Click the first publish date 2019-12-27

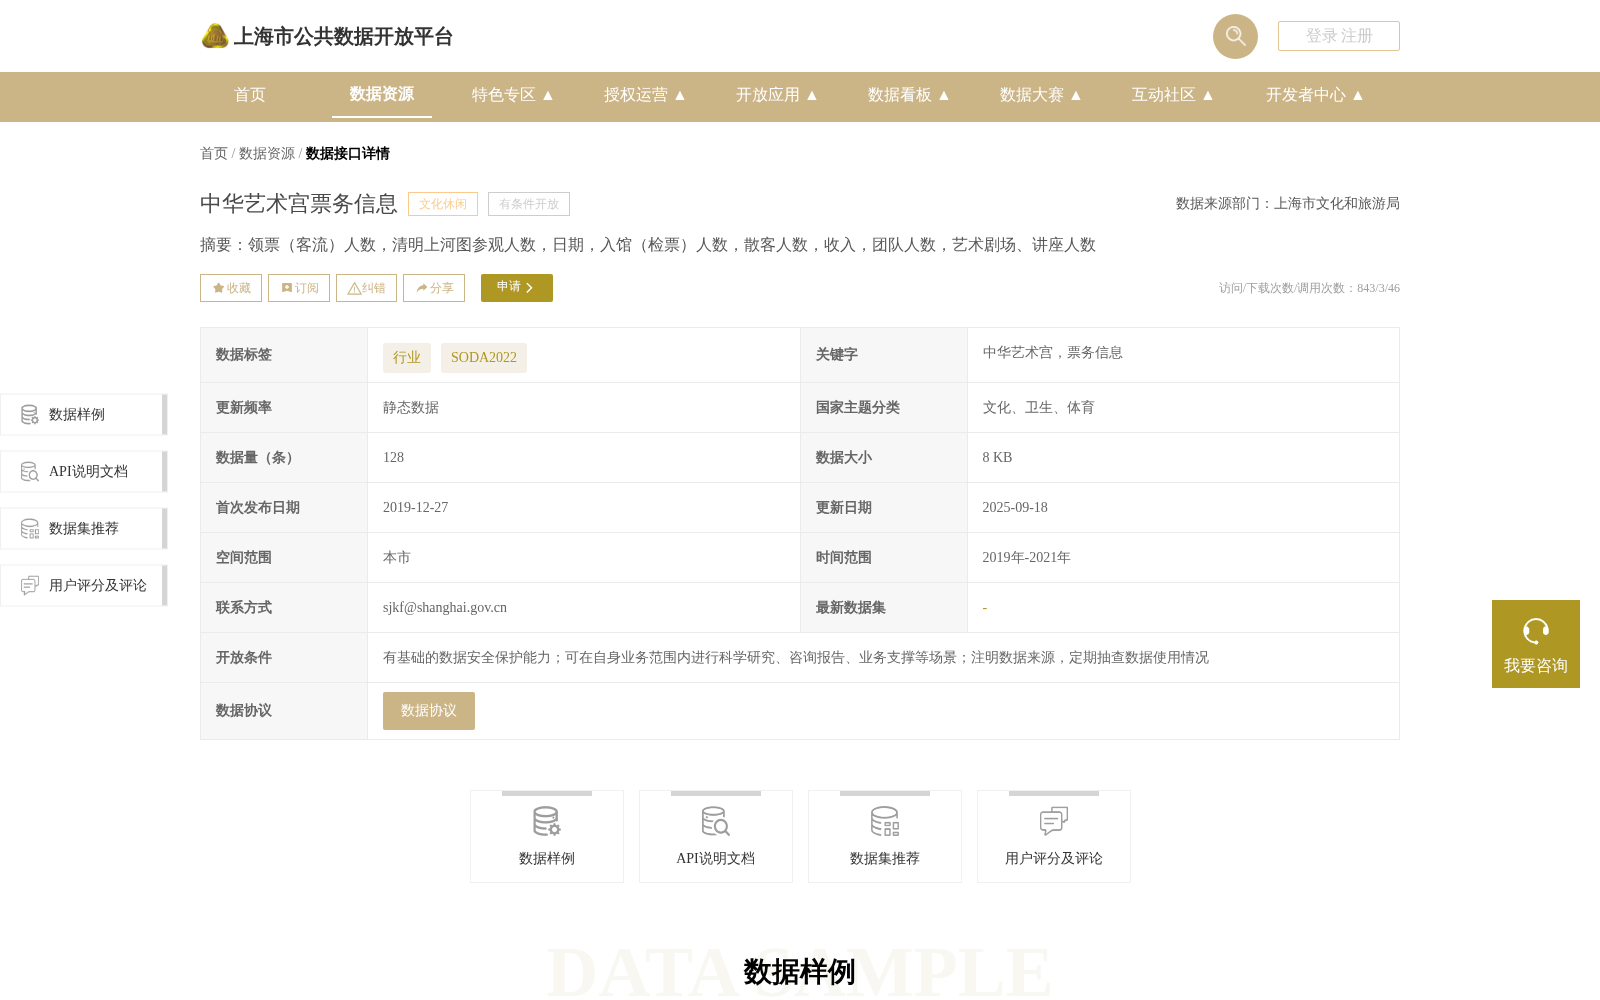(416, 508)
